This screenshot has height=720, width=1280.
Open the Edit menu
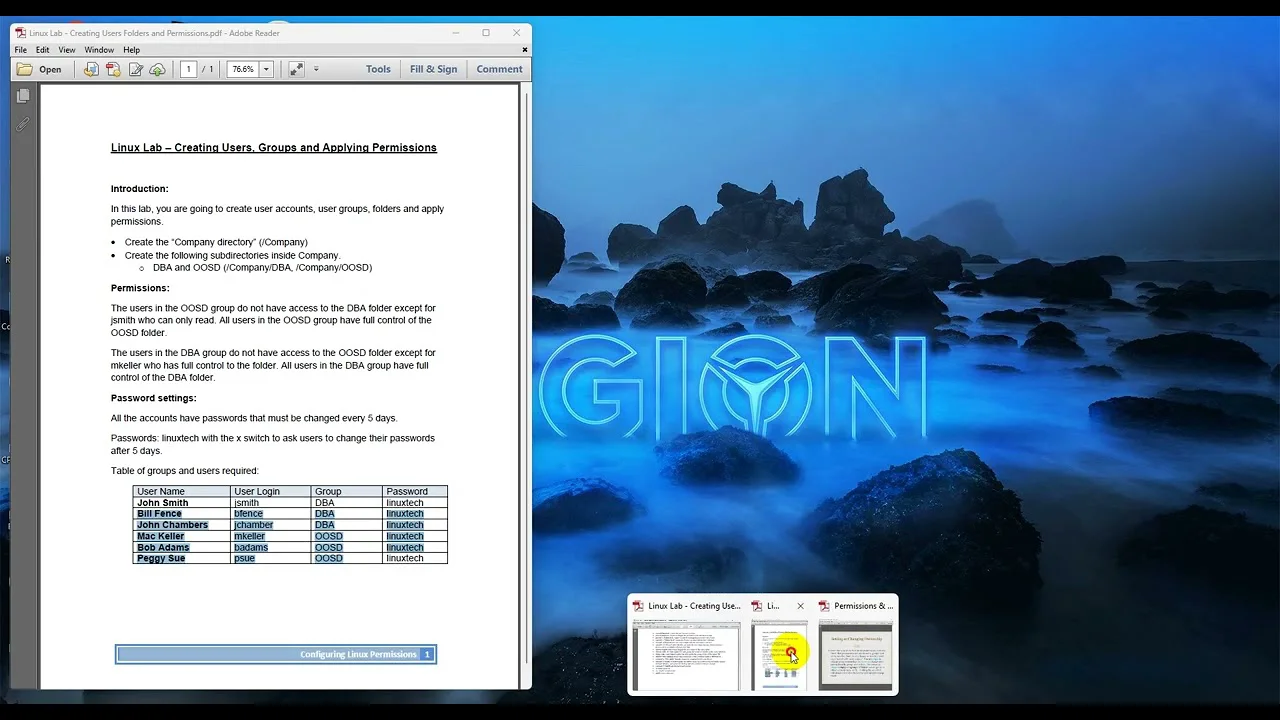tap(43, 50)
